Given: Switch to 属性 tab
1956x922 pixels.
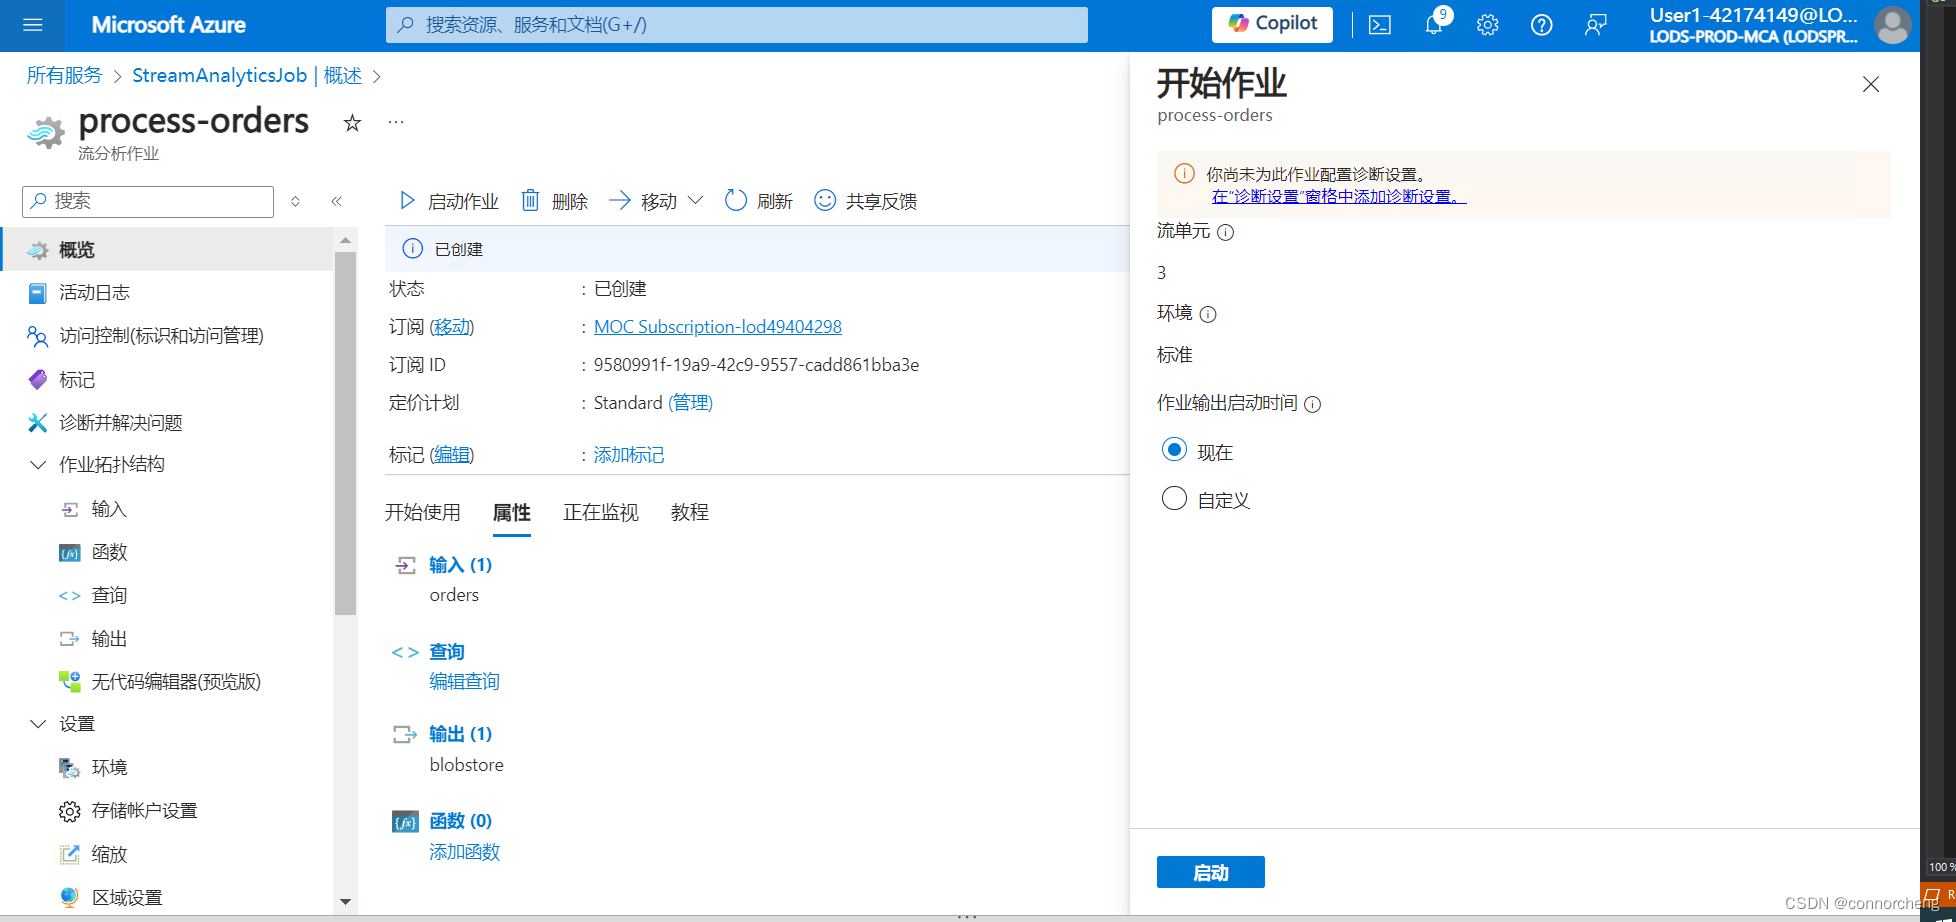Looking at the screenshot, I should (x=512, y=513).
